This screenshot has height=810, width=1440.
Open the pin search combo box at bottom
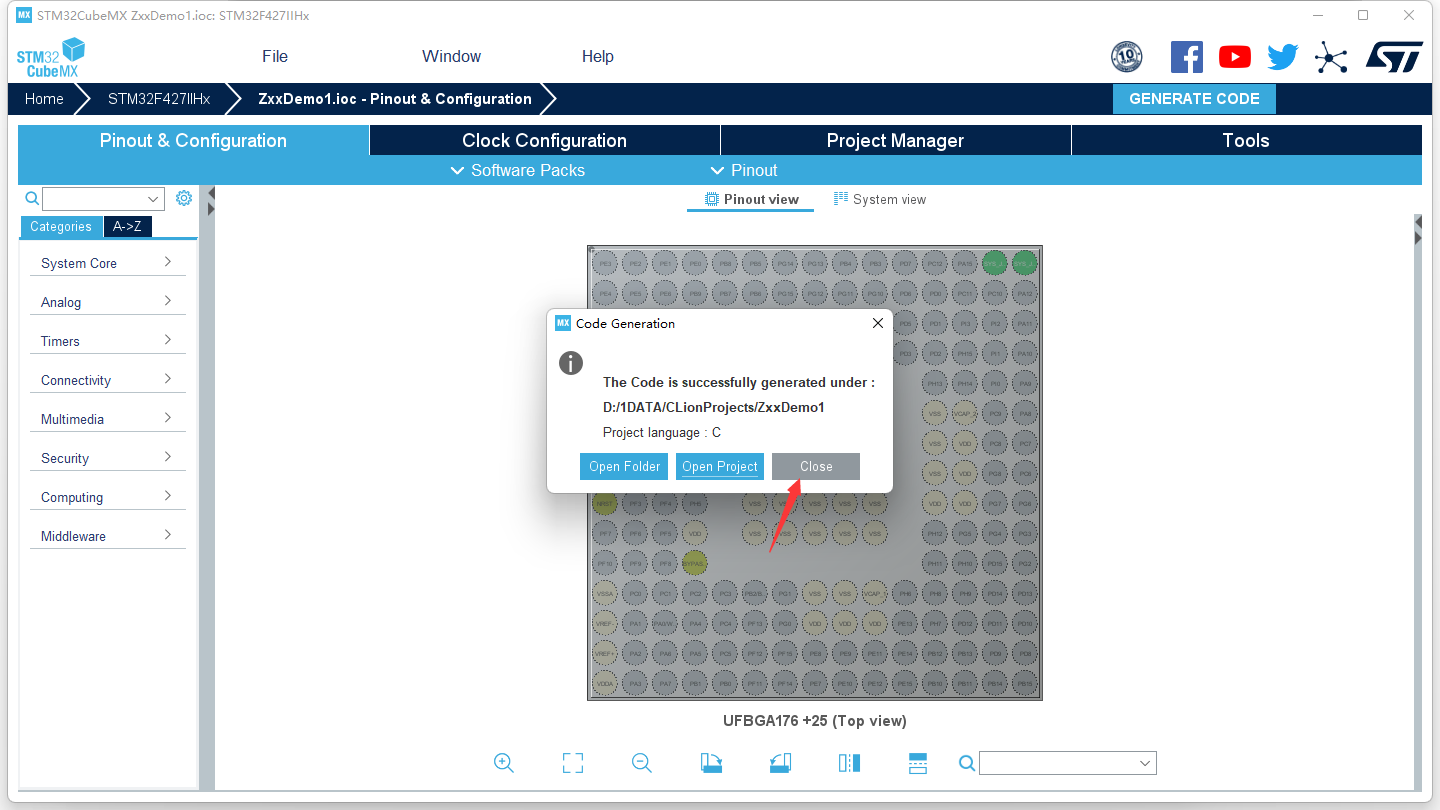pos(1068,763)
